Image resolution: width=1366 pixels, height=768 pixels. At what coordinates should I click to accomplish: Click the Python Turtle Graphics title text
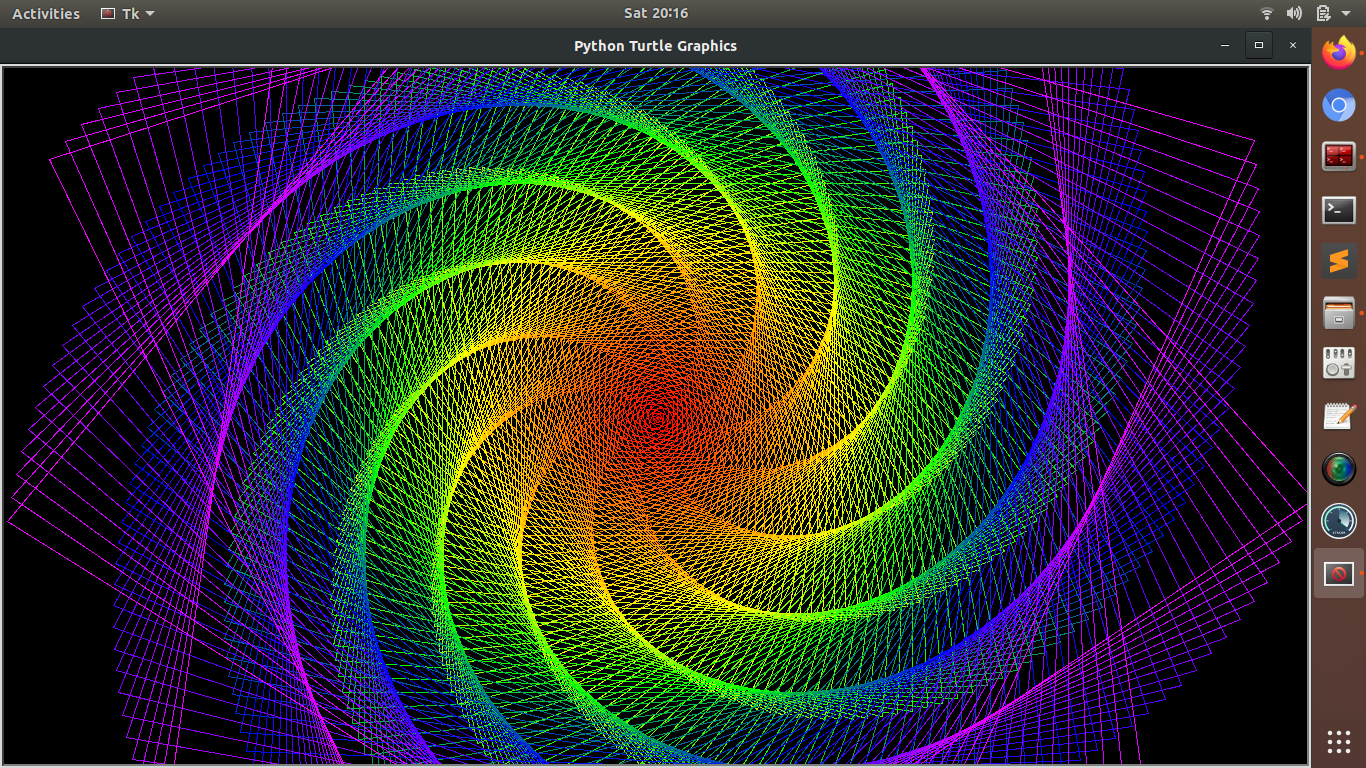click(x=655, y=45)
